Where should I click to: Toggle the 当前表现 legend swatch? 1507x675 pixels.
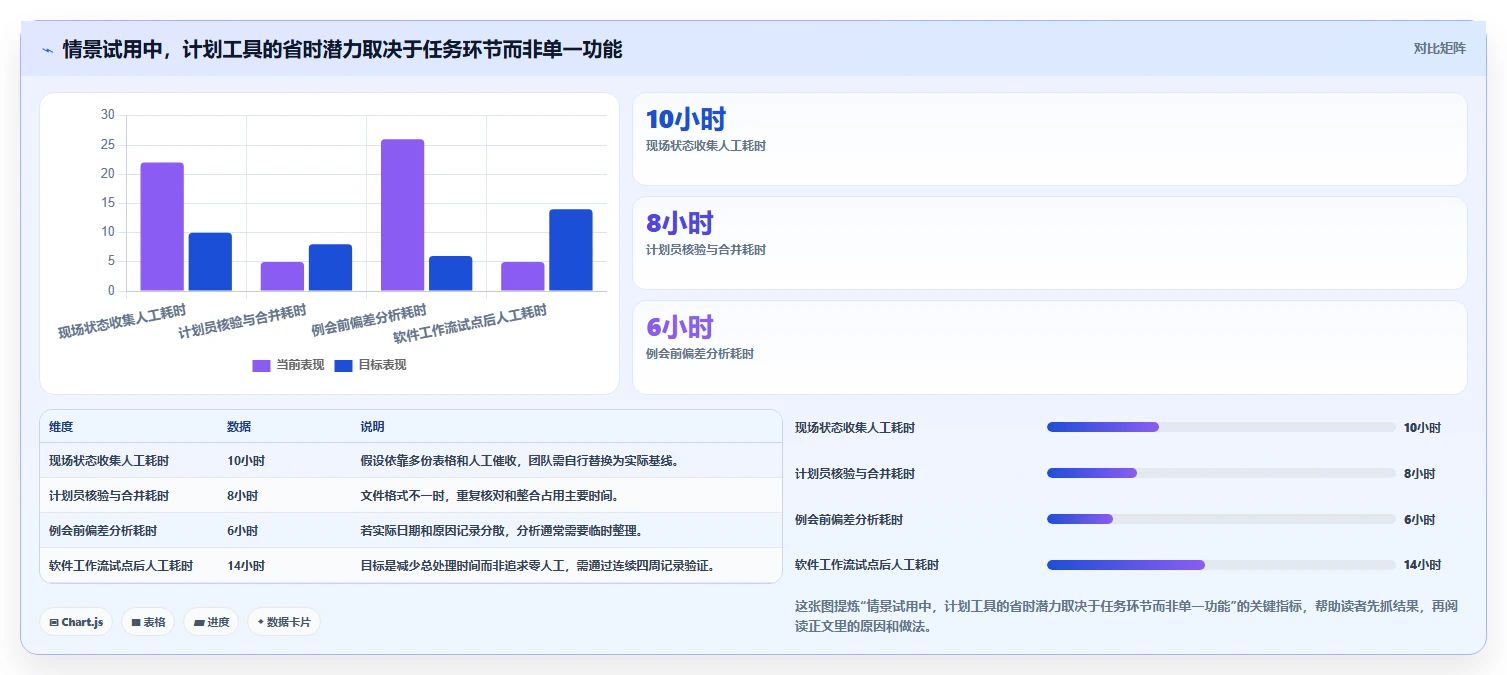pyautogui.click(x=261, y=365)
